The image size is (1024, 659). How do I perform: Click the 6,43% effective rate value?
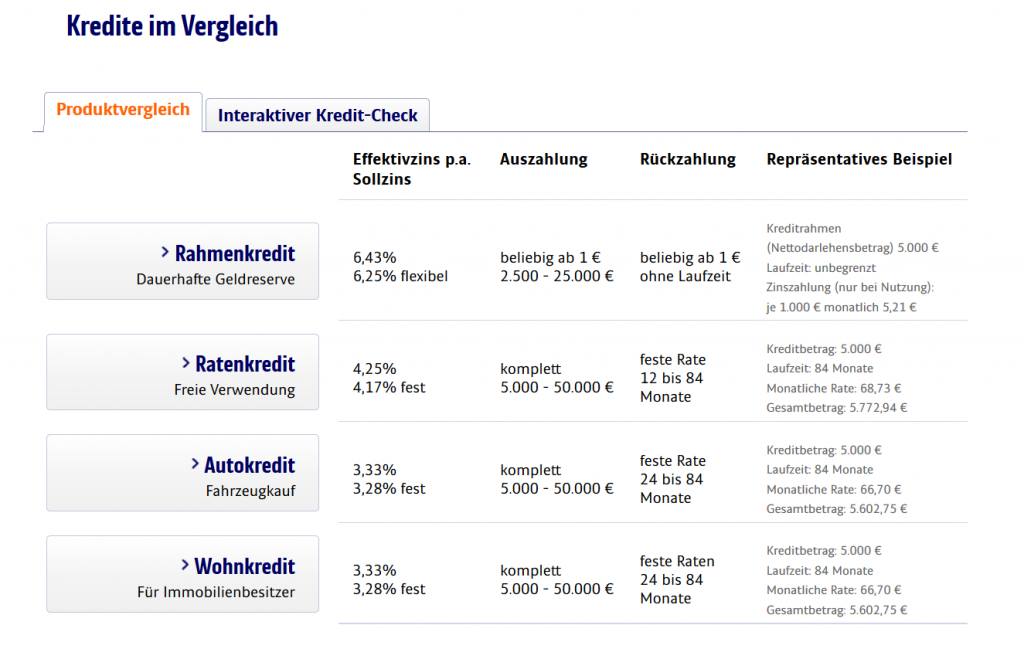click(x=375, y=258)
